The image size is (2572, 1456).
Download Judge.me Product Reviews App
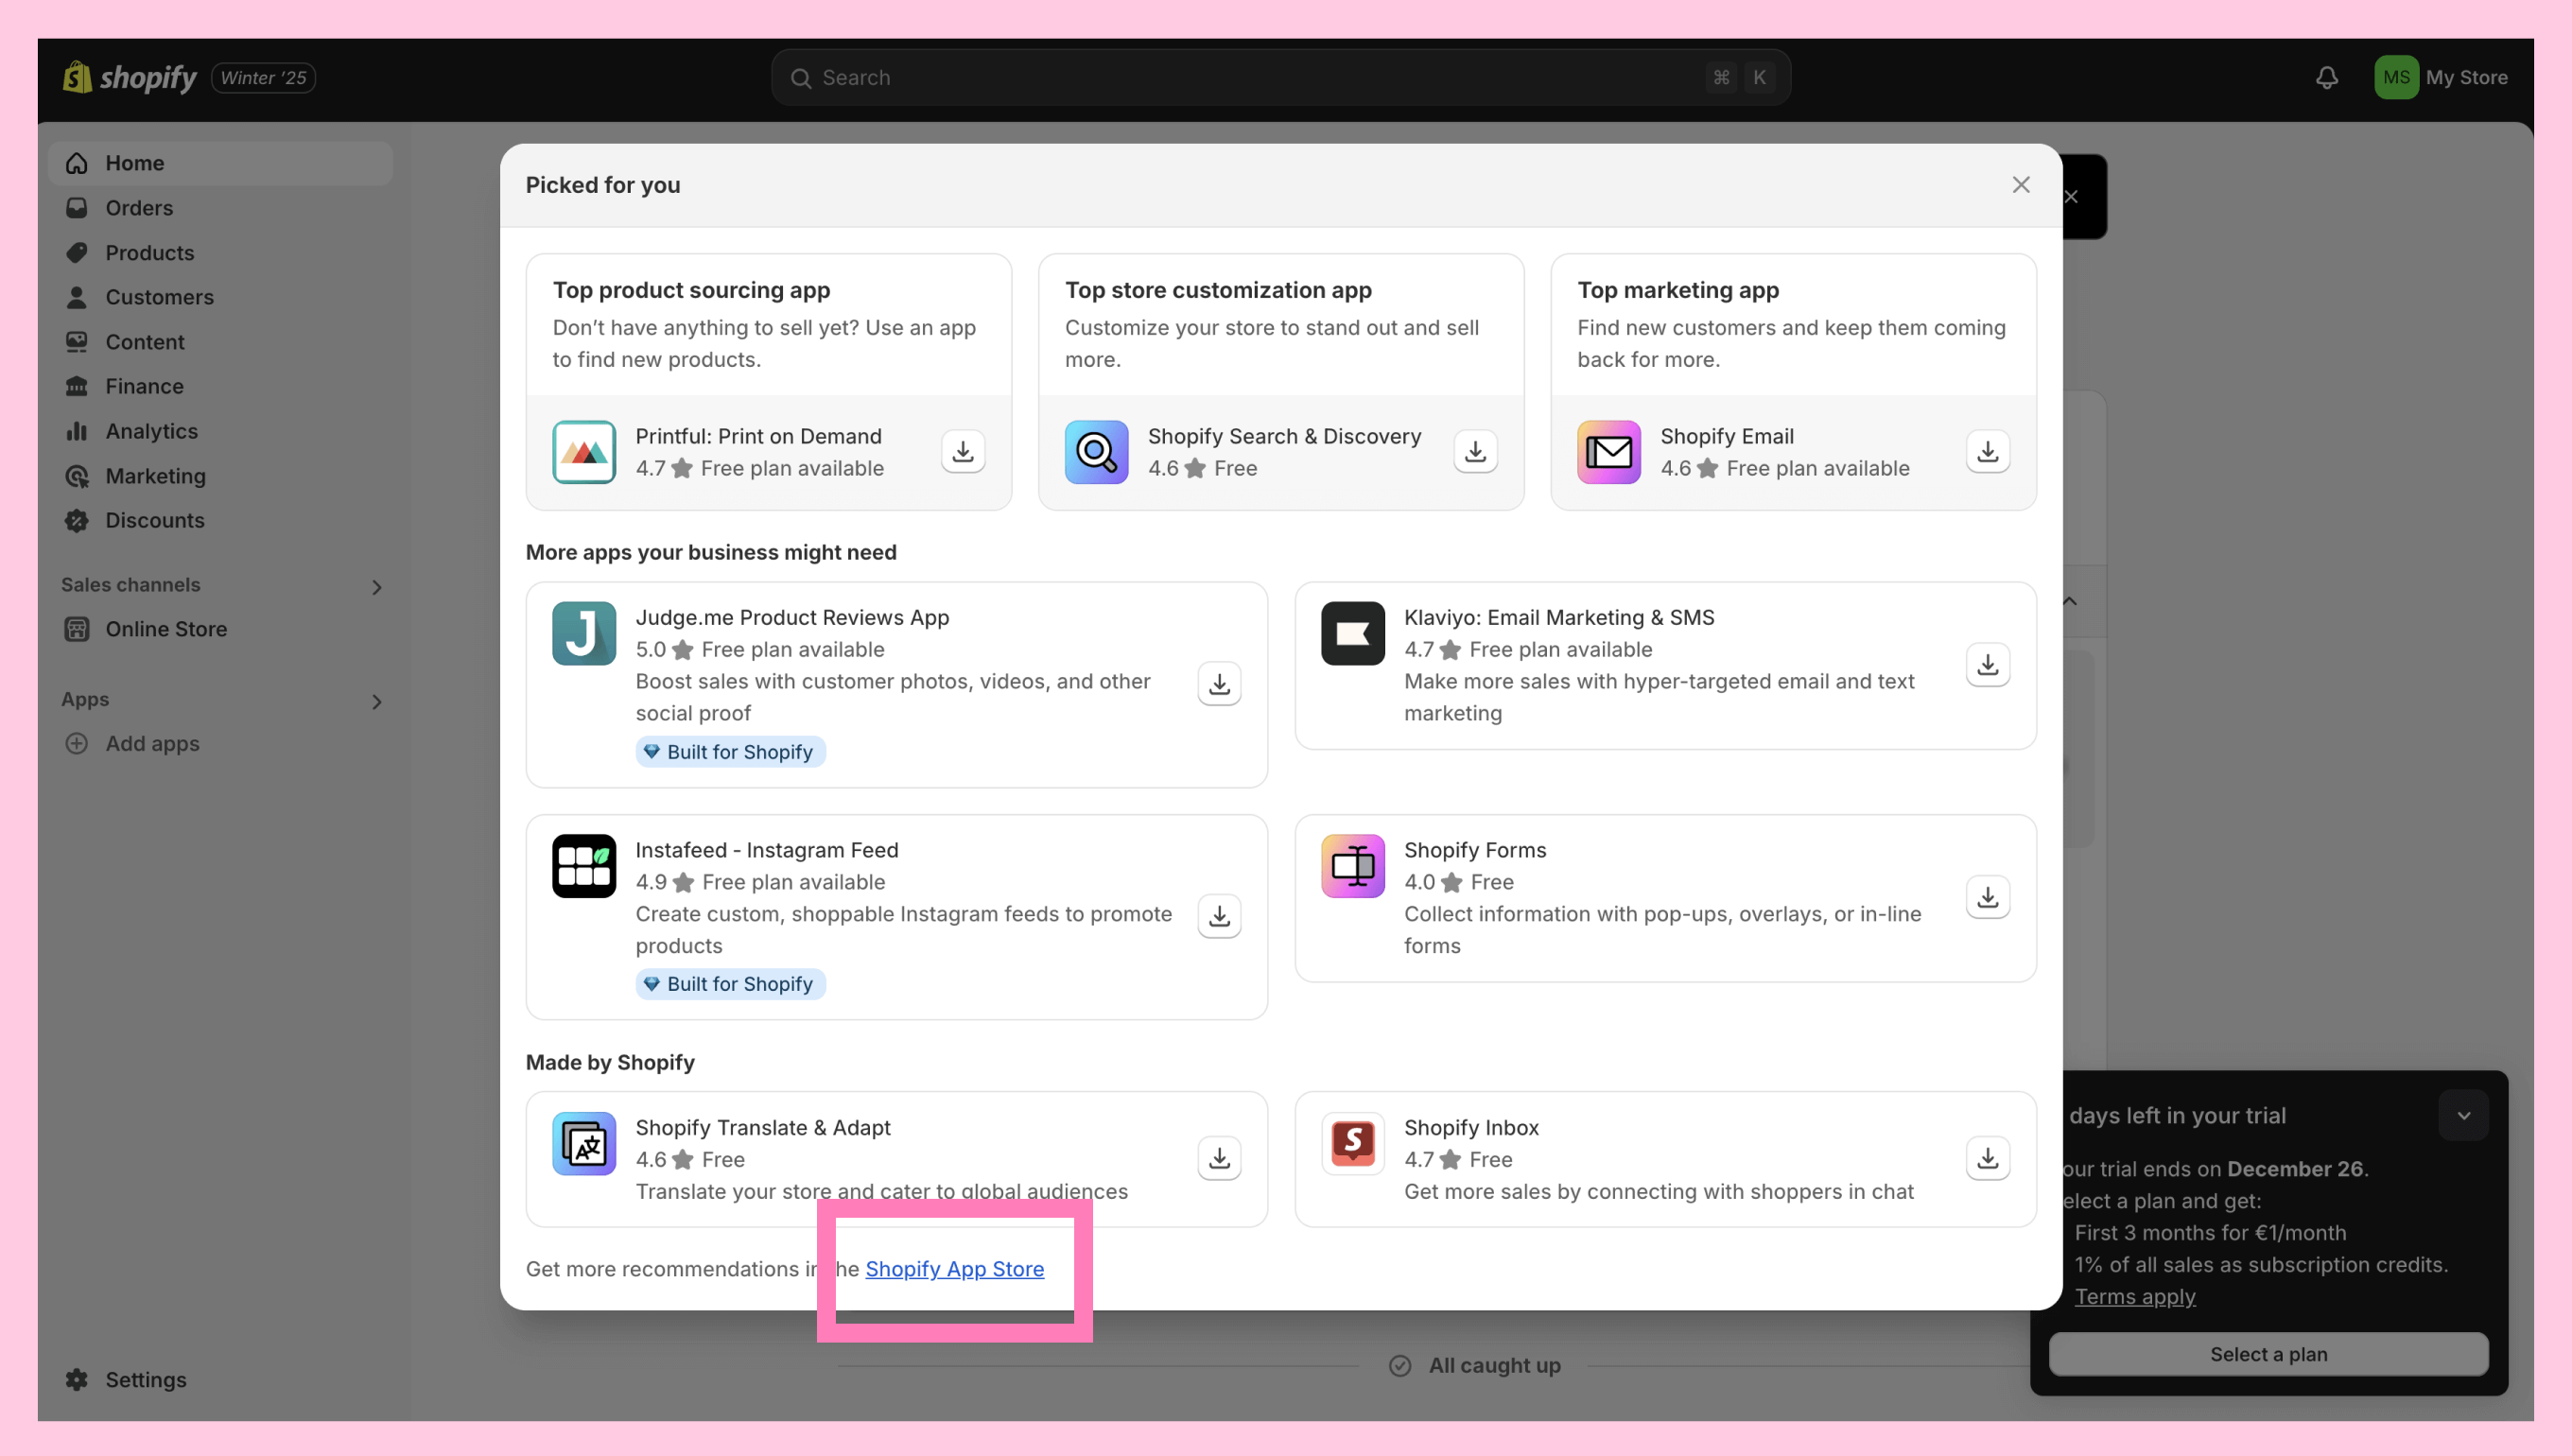tap(1219, 684)
